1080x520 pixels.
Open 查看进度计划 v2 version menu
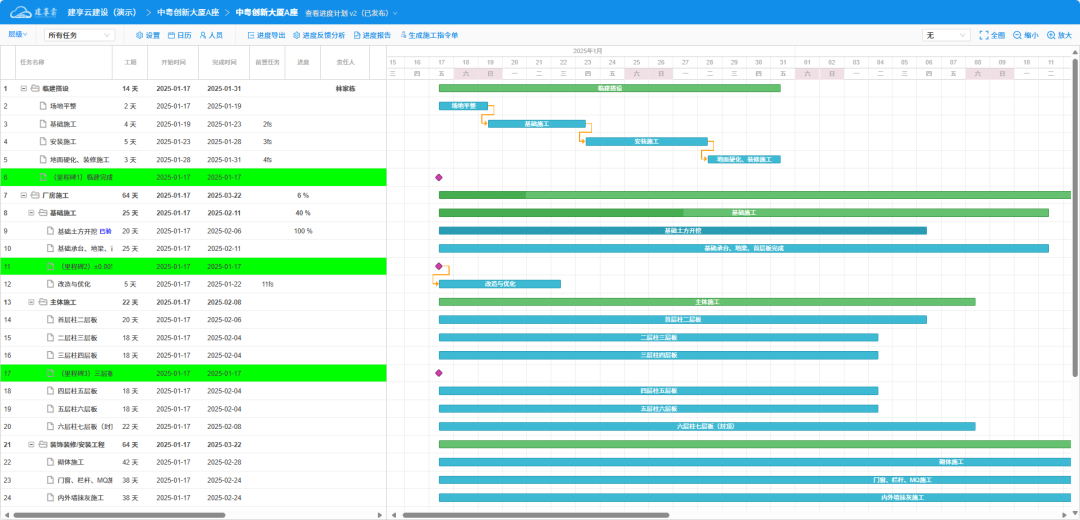pos(336,13)
